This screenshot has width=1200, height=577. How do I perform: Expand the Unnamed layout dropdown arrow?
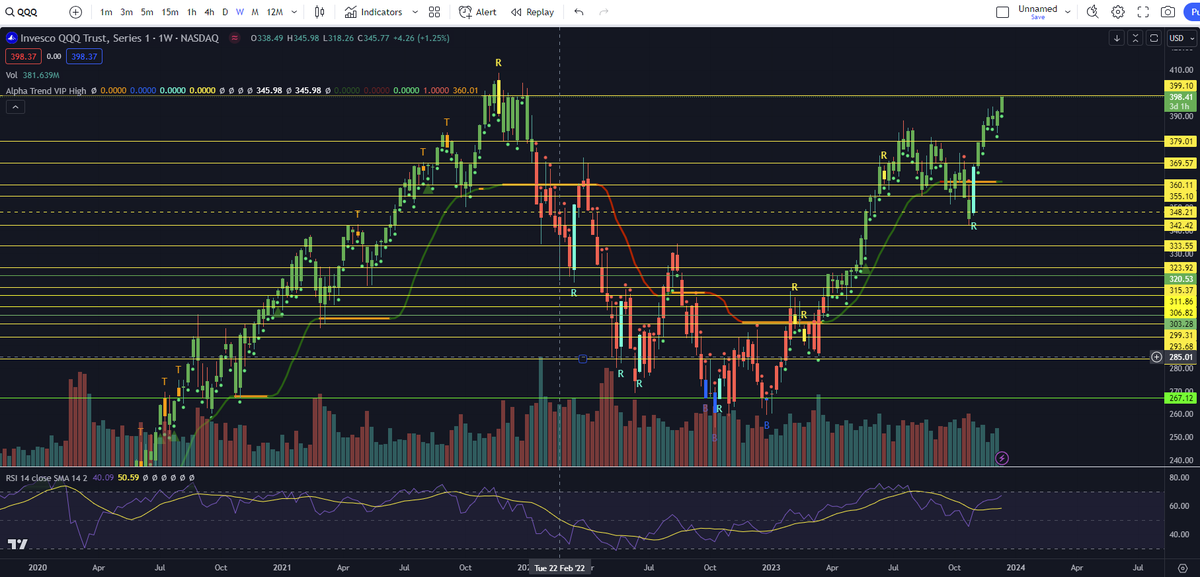tap(1068, 12)
